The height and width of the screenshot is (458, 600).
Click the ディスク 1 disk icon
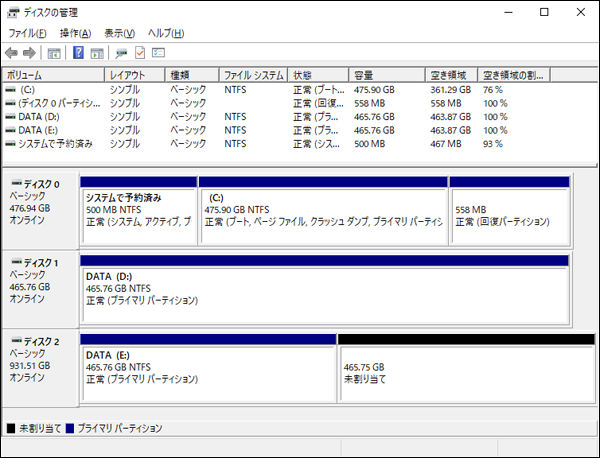(16, 262)
